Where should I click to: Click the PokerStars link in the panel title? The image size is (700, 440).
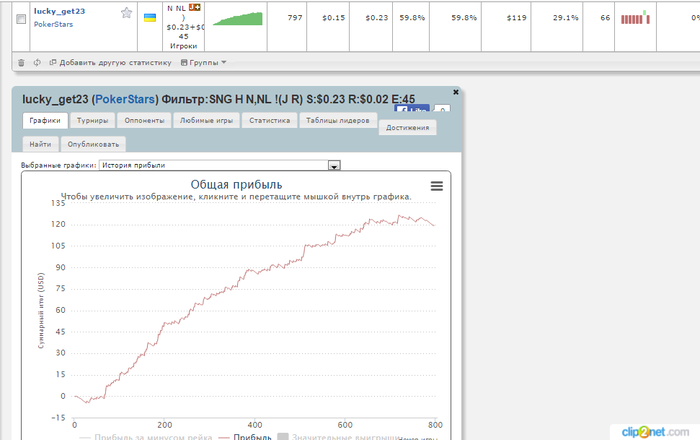click(x=125, y=99)
